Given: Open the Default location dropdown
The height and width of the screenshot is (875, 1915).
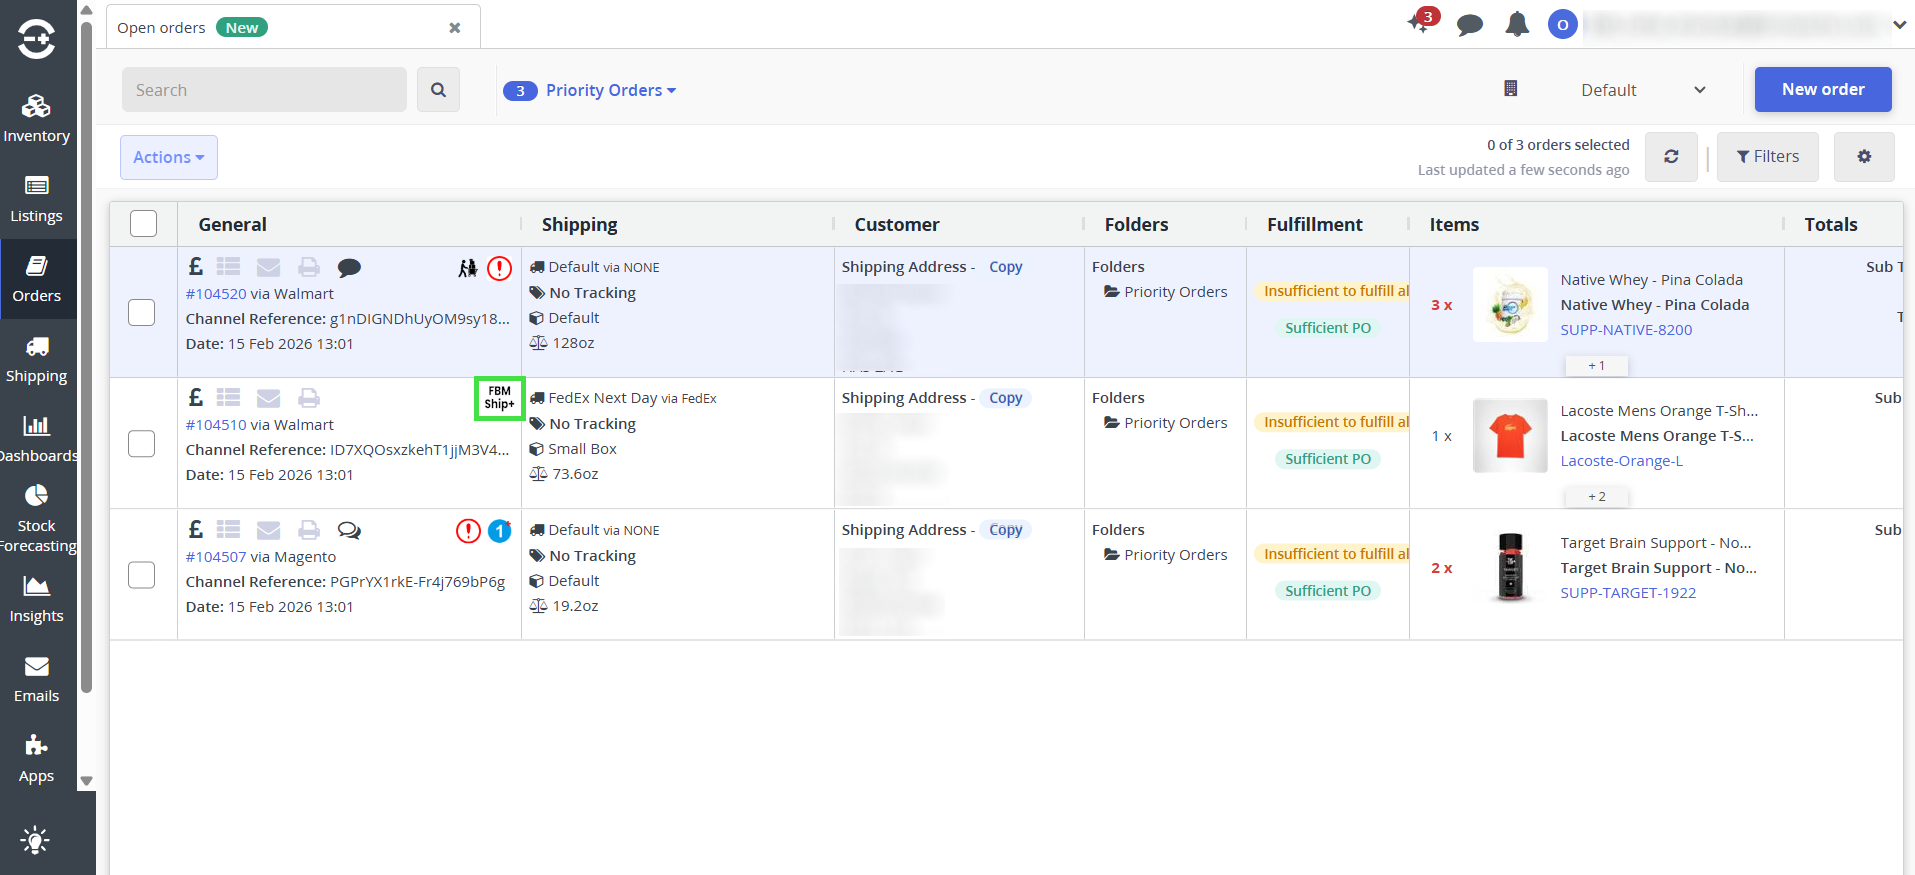Looking at the screenshot, I should tap(1643, 90).
